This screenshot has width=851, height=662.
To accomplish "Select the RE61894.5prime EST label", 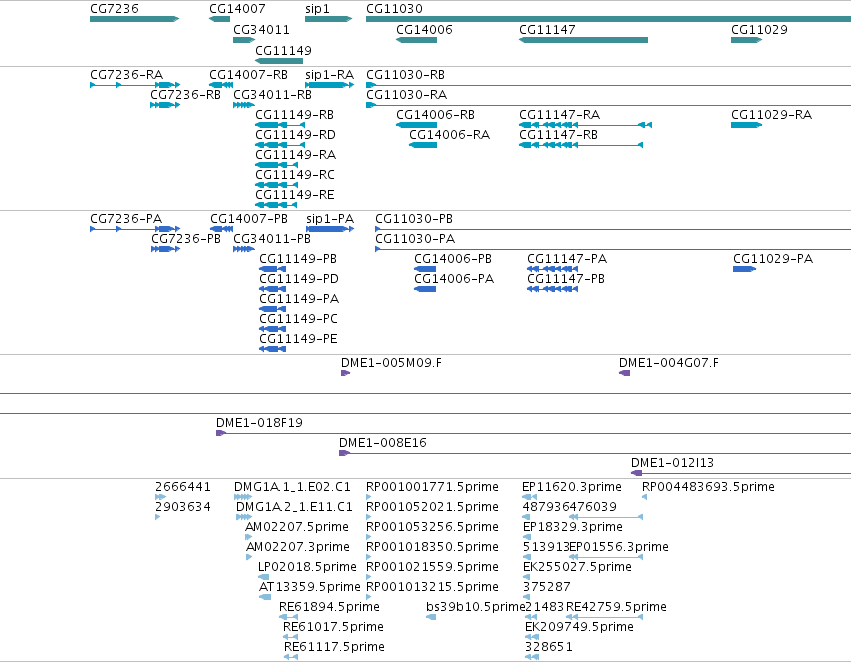I will (x=329, y=607).
